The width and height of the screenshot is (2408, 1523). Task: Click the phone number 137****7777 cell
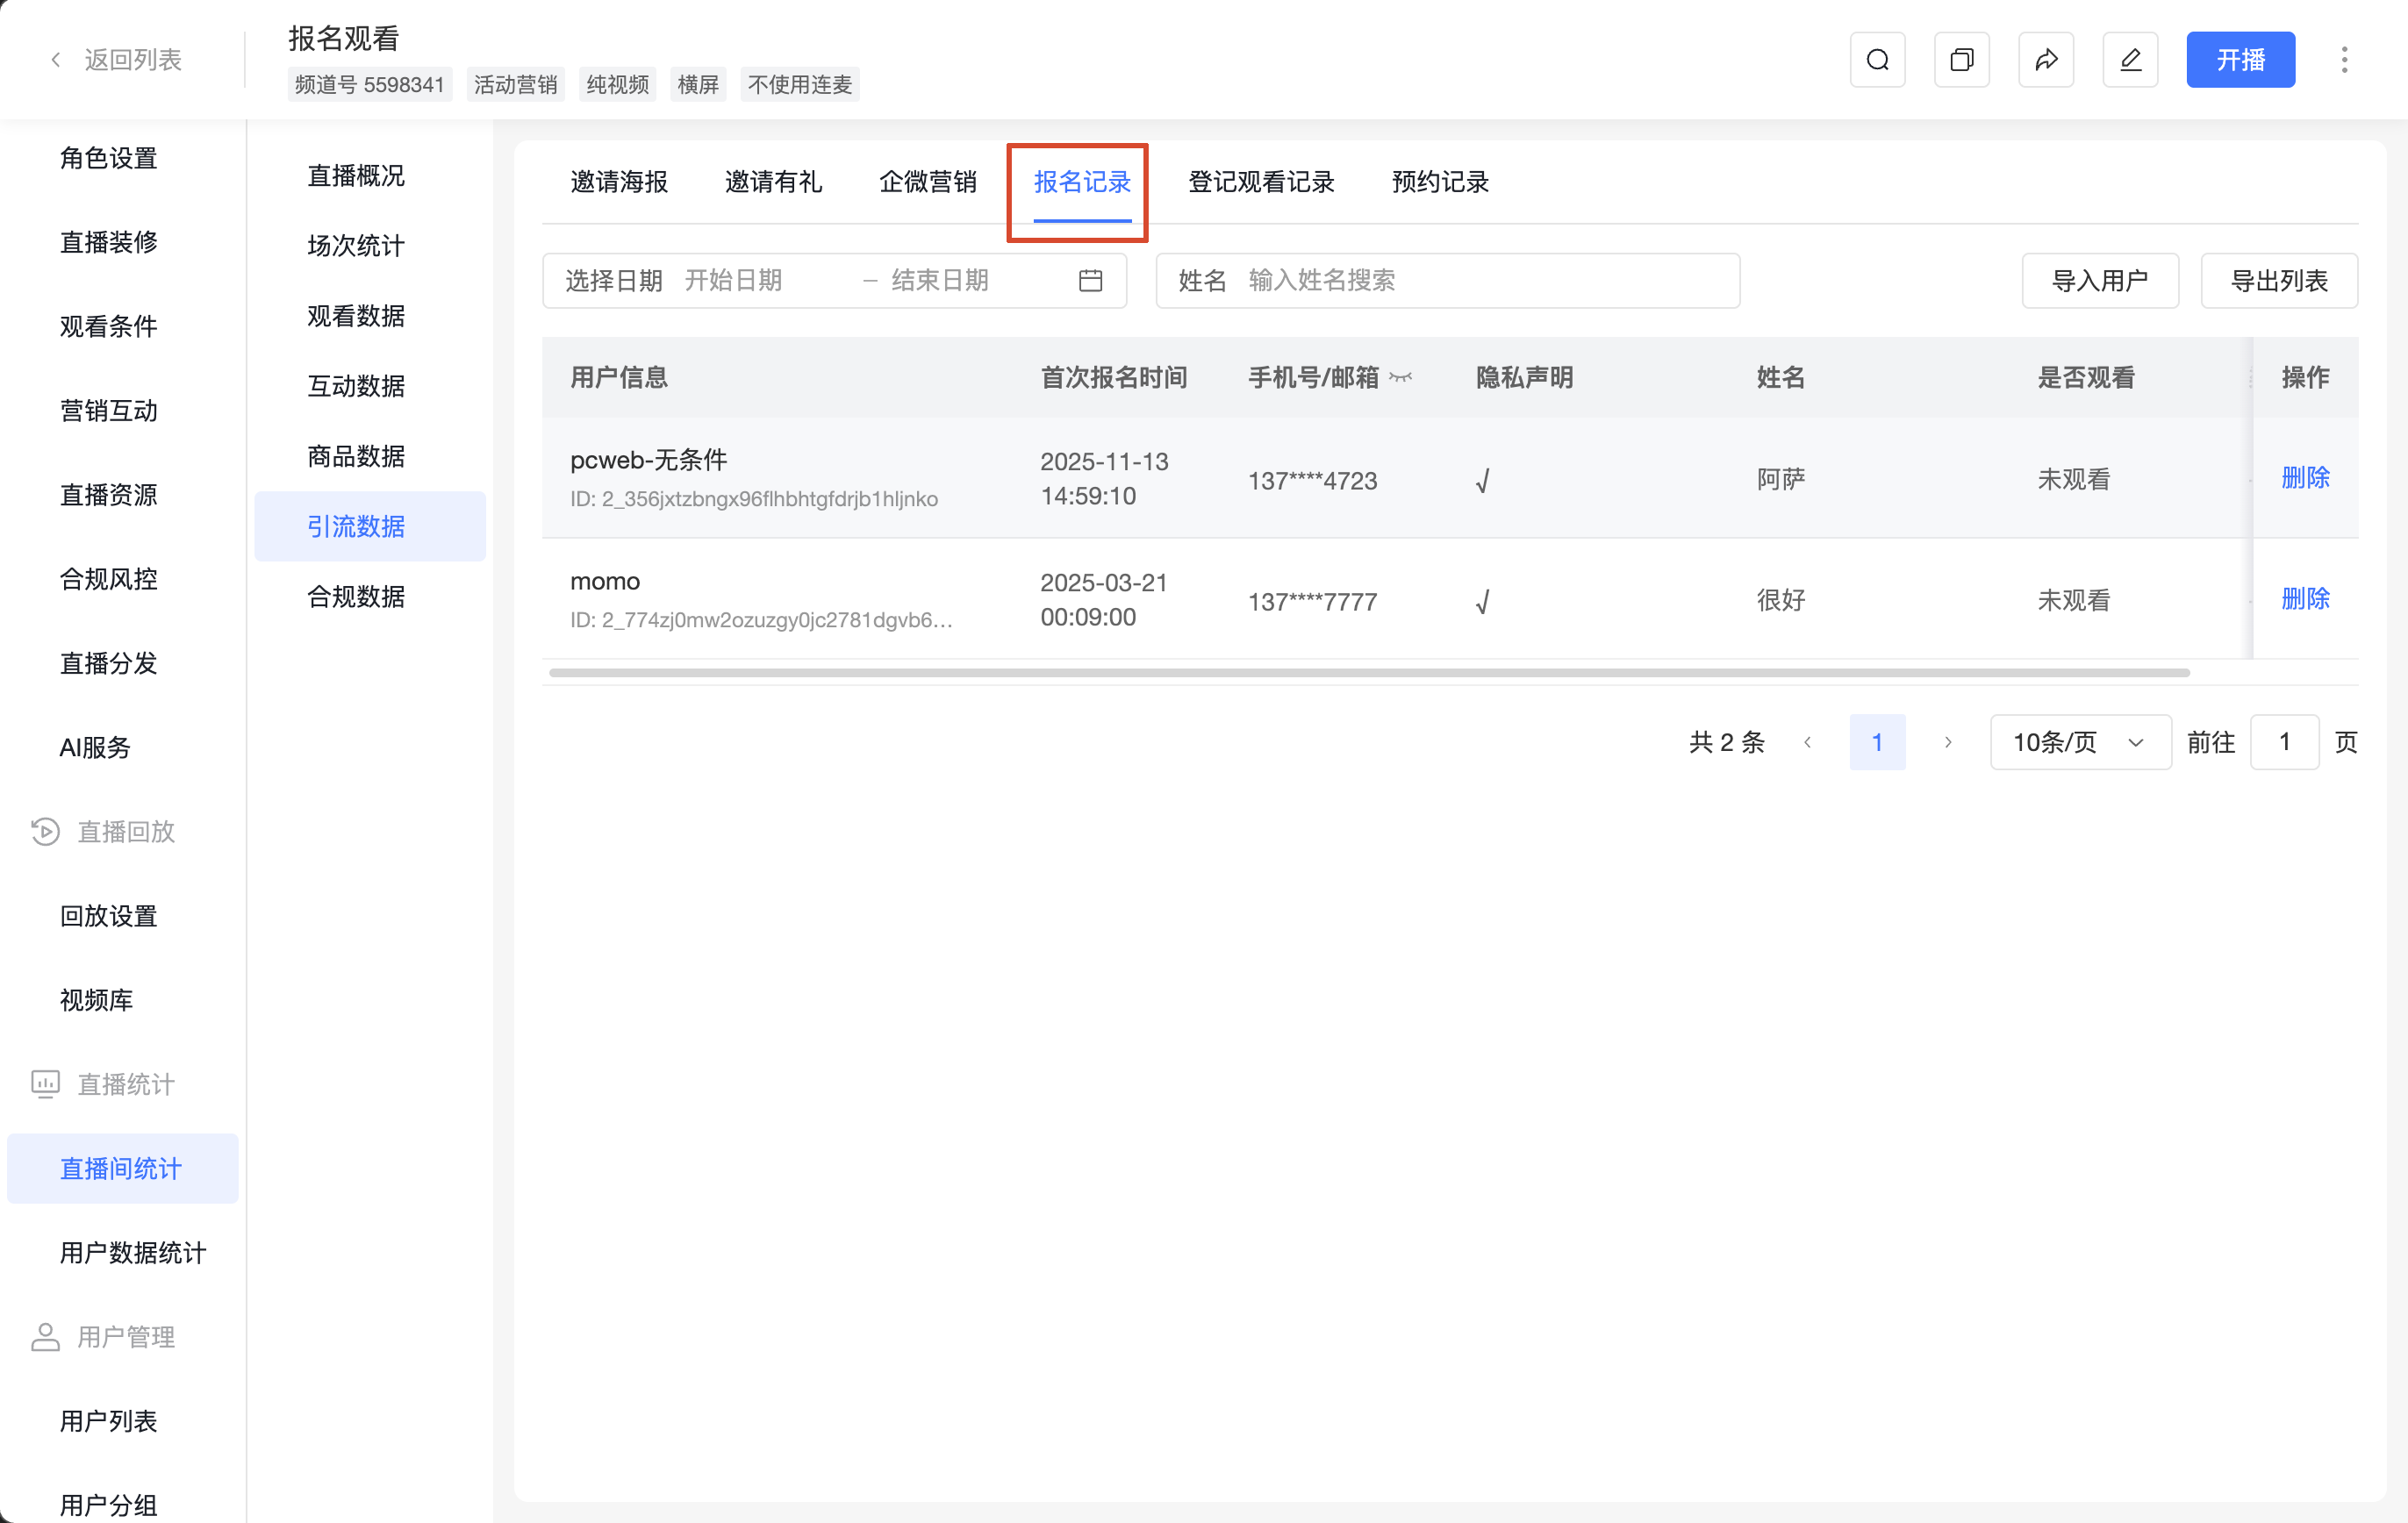click(1312, 602)
